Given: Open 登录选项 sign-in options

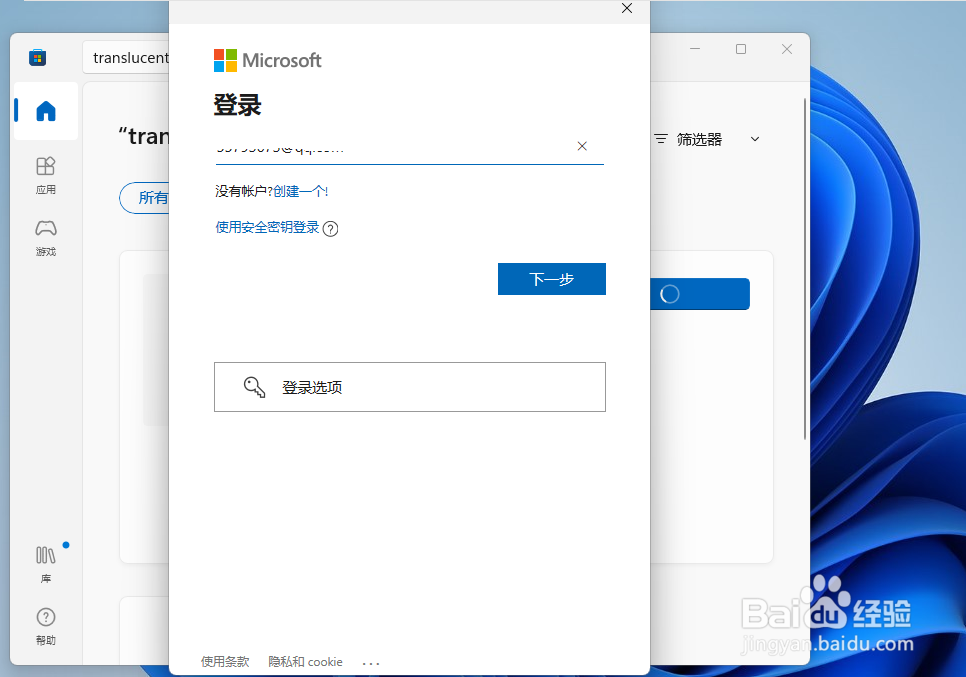Looking at the screenshot, I should pyautogui.click(x=410, y=387).
